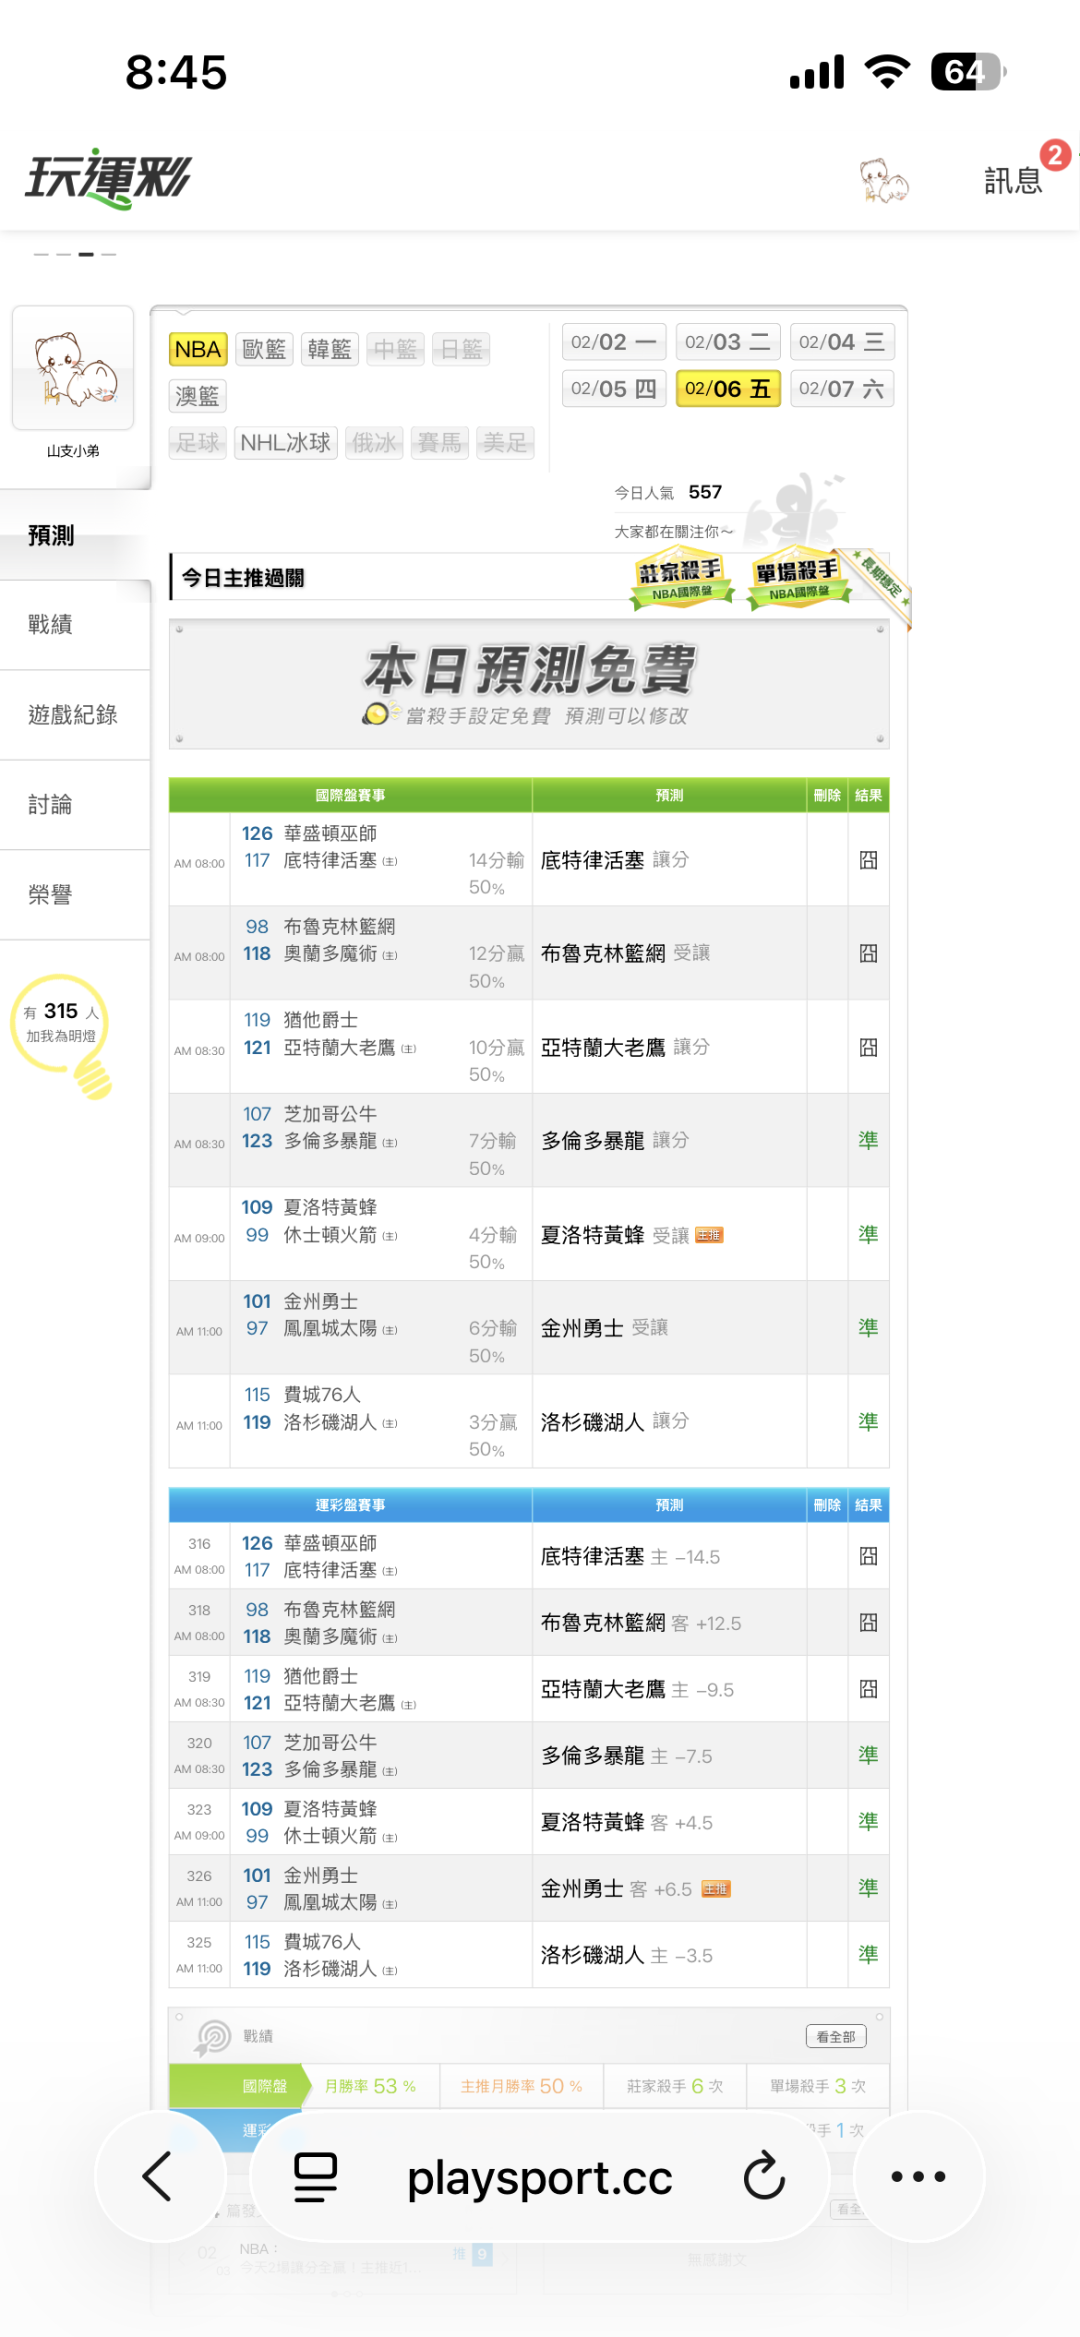Screen dimensions: 1080x2337
Task: Select the 韓籃 league tab
Action: tap(330, 349)
